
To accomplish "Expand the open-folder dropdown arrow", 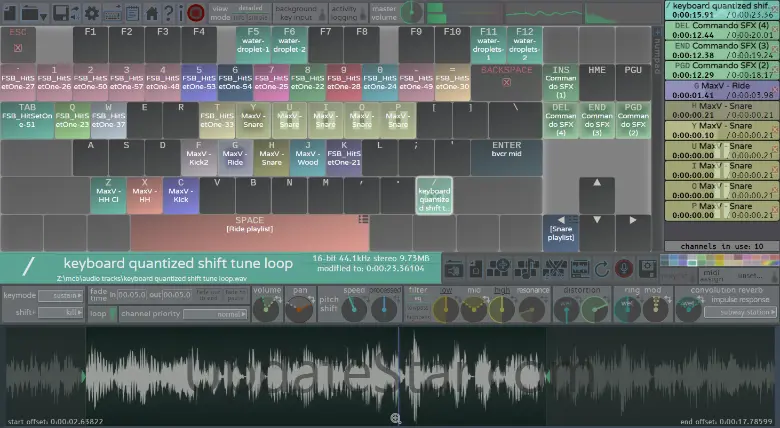I will 44,16.
